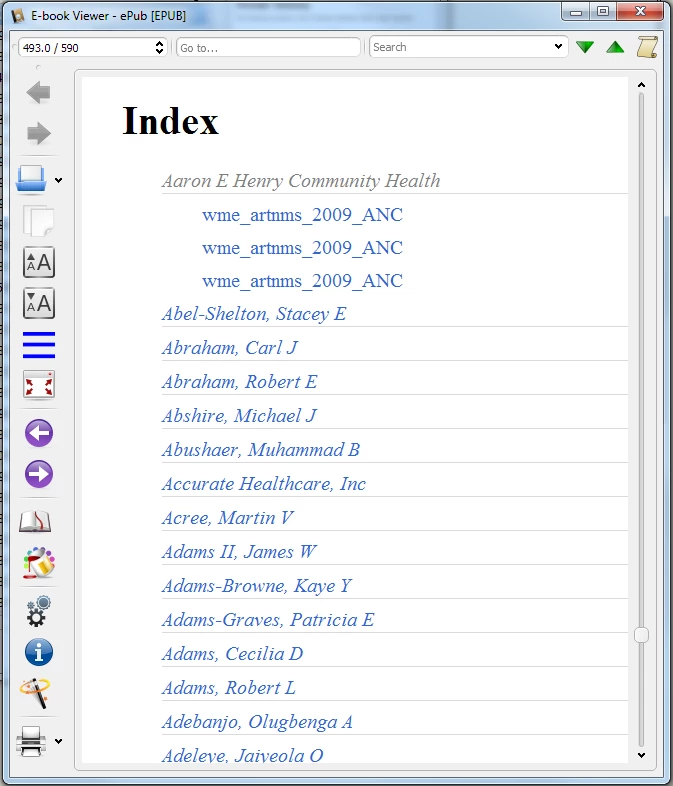673x786 pixels.
Task: Open Abraham, Robert E entry
Action: click(239, 382)
